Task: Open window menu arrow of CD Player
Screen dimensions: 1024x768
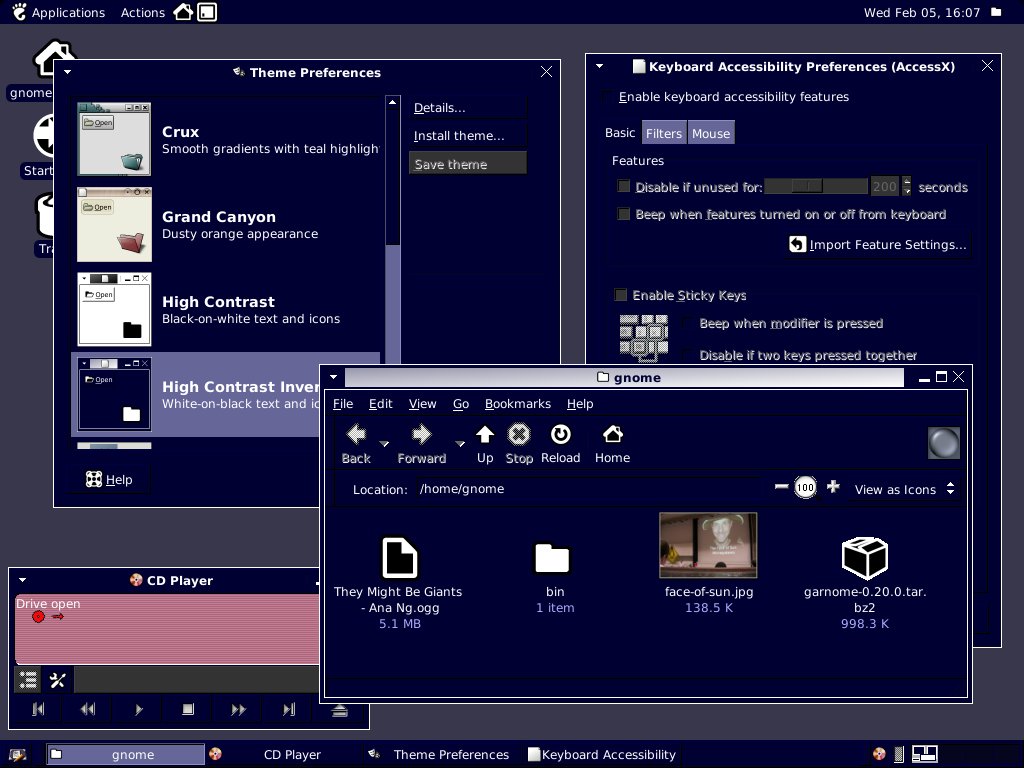Action: (x=22, y=580)
